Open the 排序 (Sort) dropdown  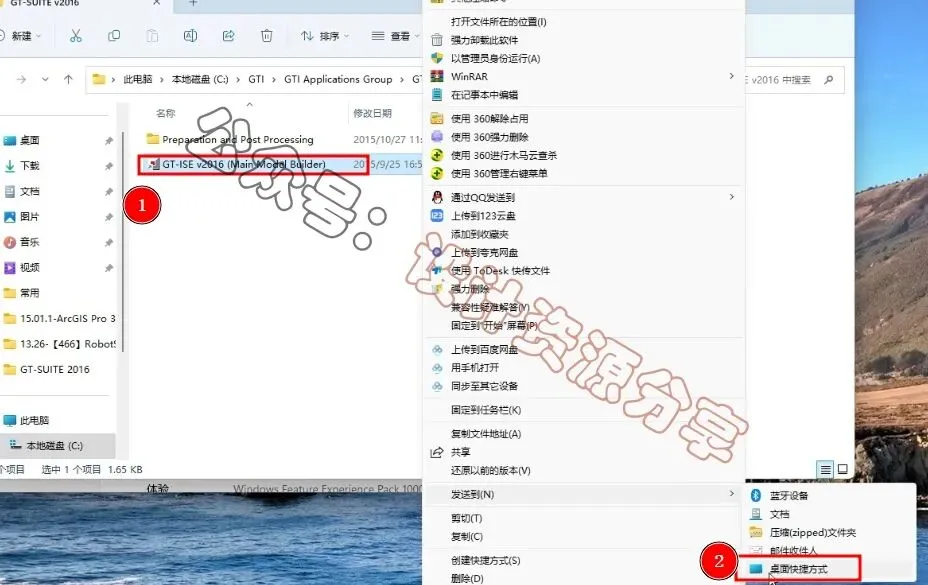click(325, 36)
